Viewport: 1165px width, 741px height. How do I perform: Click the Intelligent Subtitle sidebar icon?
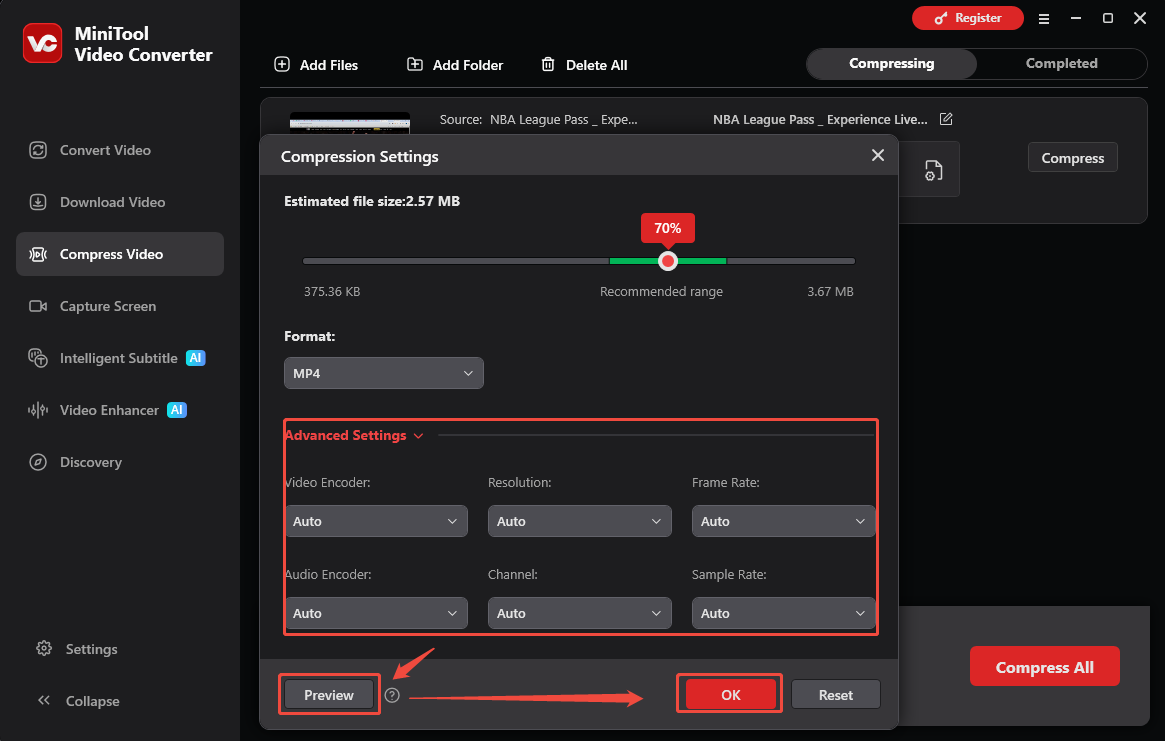click(x=38, y=358)
